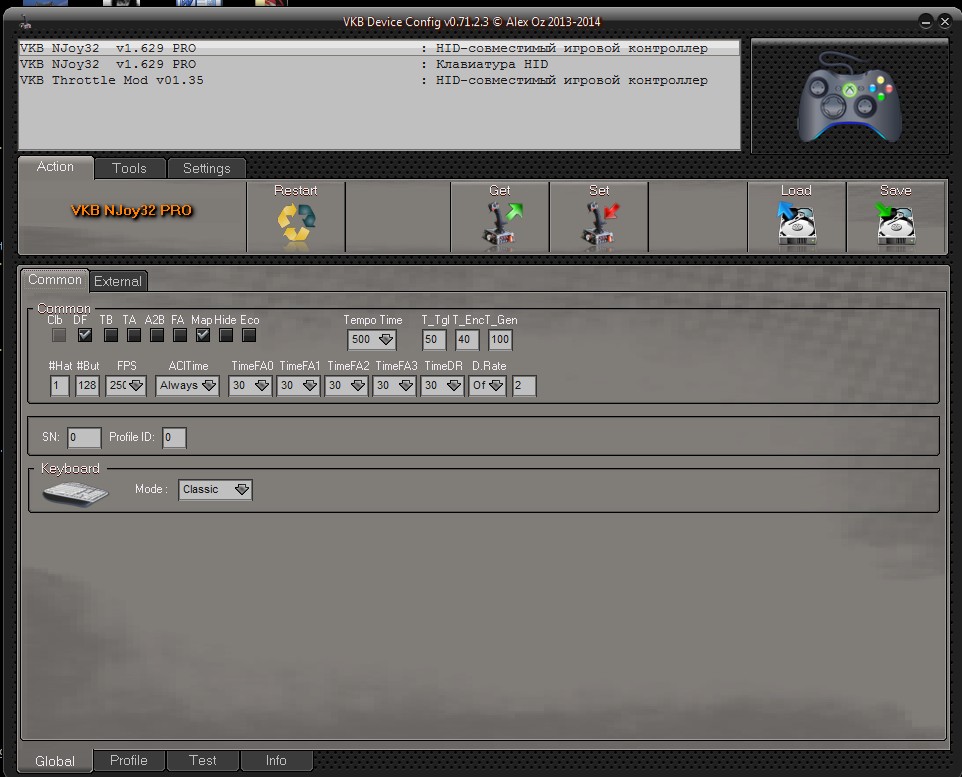Open the FPS dropdown

coord(126,385)
